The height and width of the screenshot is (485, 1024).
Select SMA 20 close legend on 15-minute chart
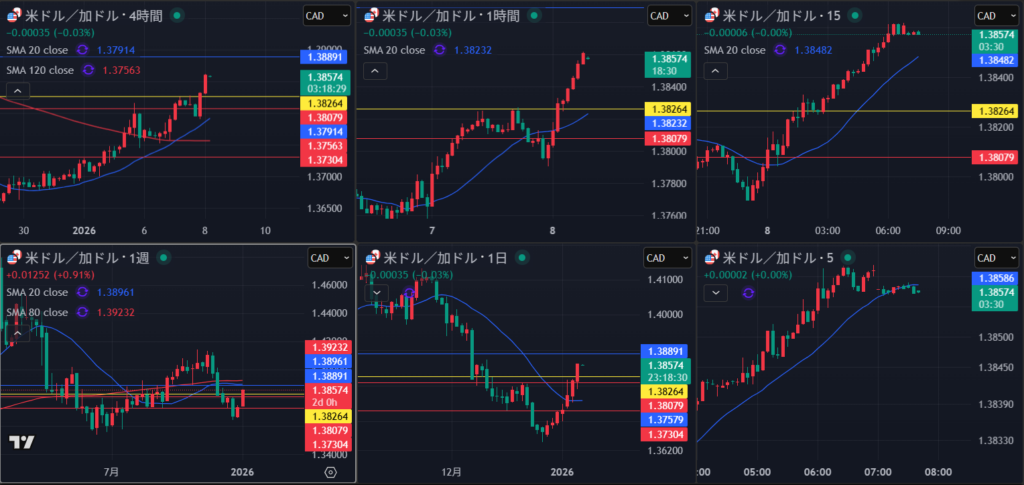(744, 50)
